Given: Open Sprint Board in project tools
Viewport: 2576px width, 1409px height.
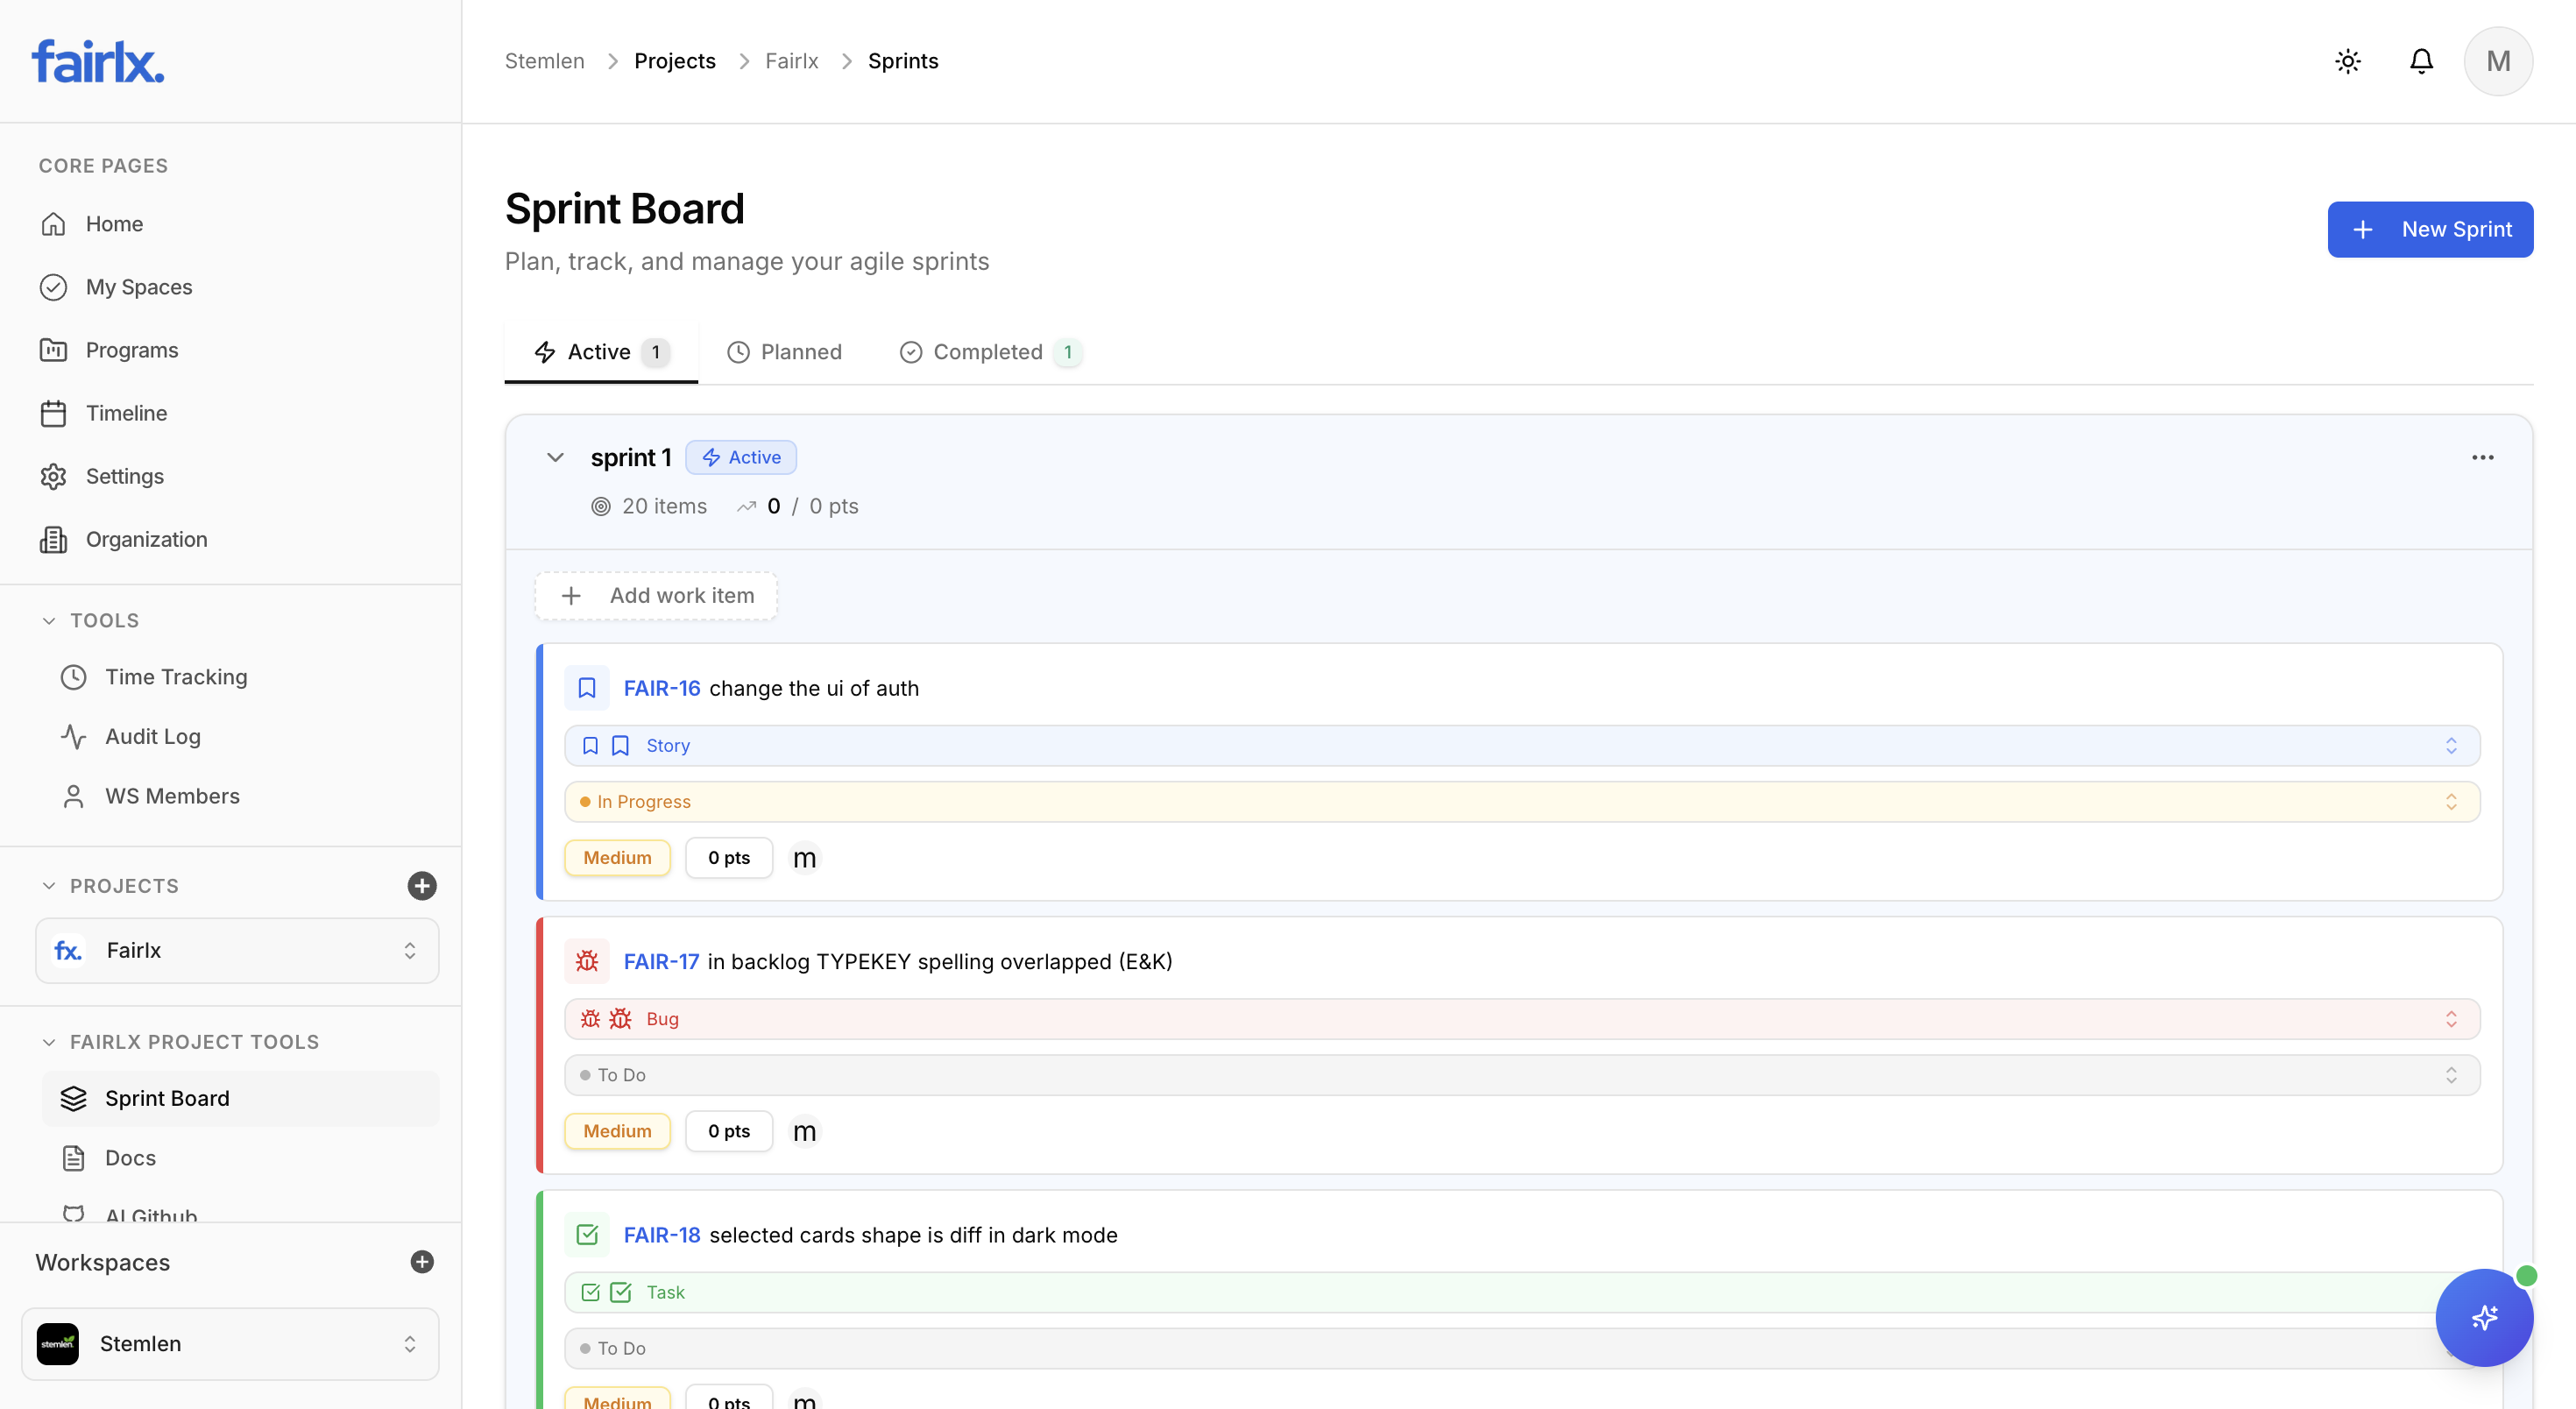Looking at the screenshot, I should pos(240,1098).
